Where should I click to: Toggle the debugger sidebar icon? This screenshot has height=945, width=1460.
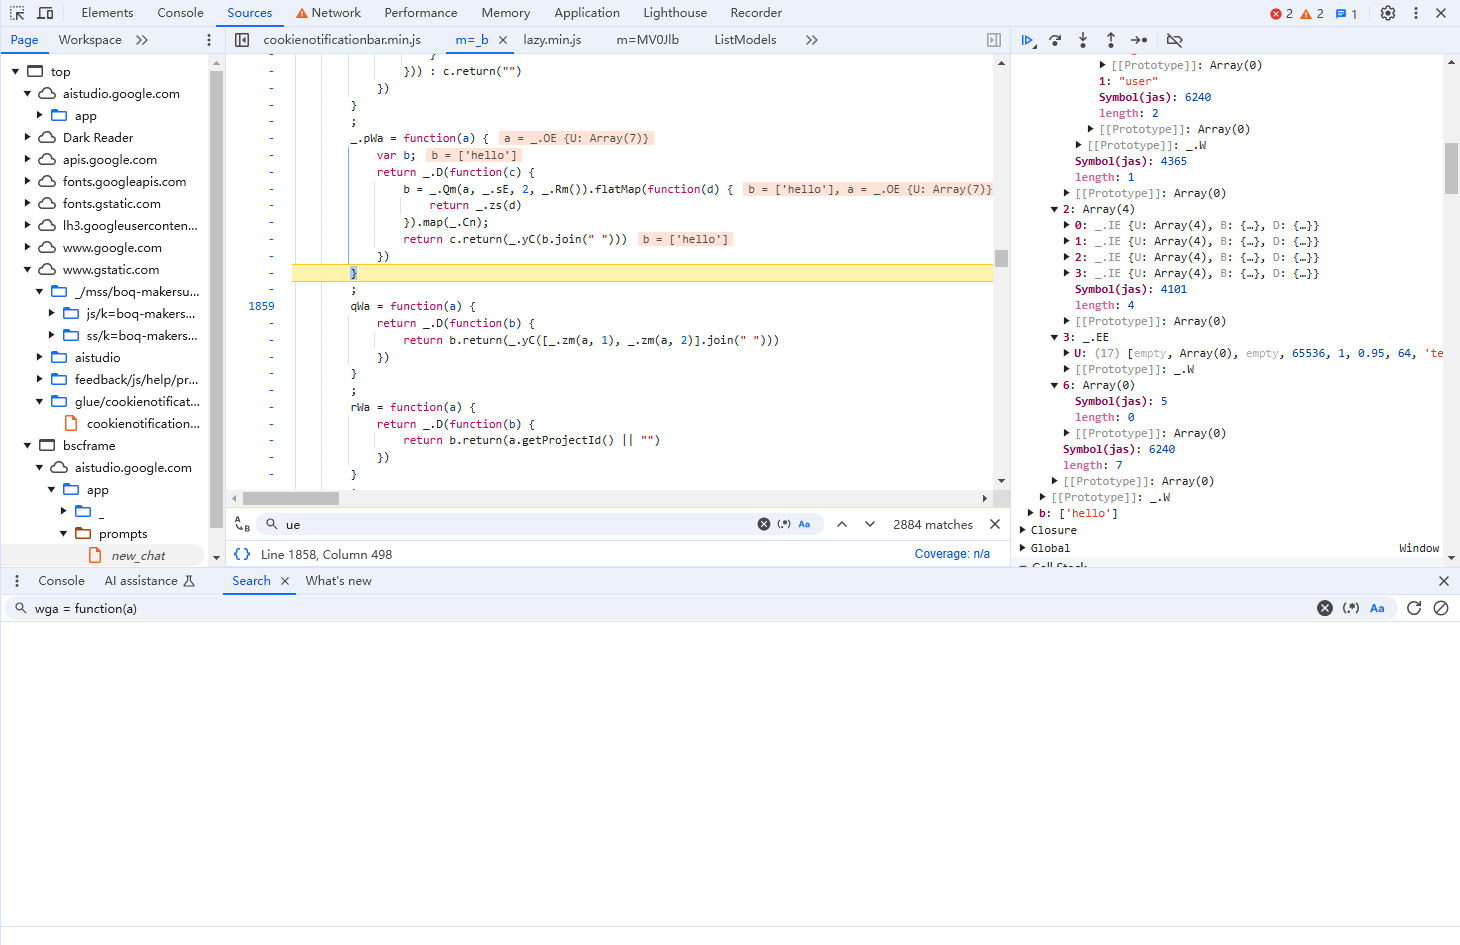click(994, 40)
